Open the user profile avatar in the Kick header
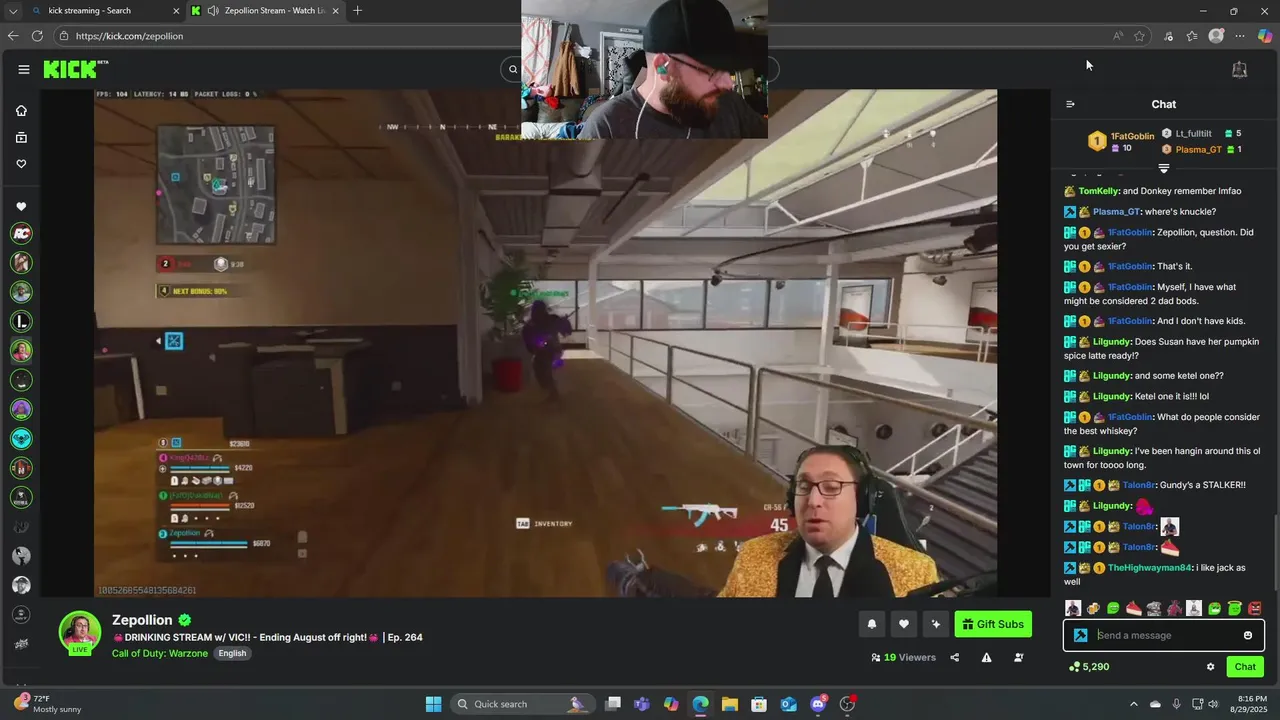The width and height of the screenshot is (1280, 720). point(1239,69)
